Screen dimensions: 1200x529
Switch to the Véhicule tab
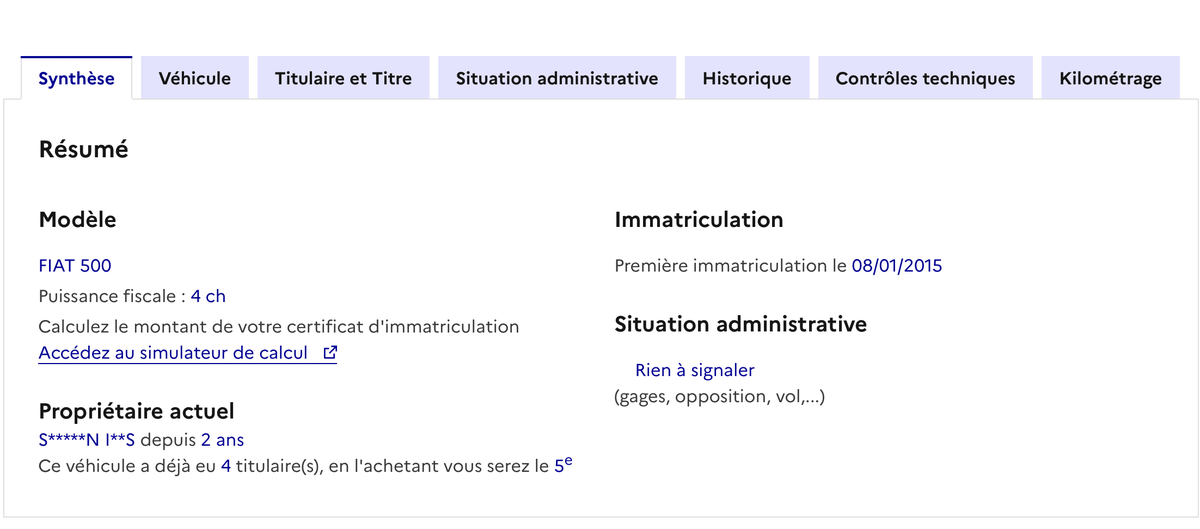pos(195,78)
